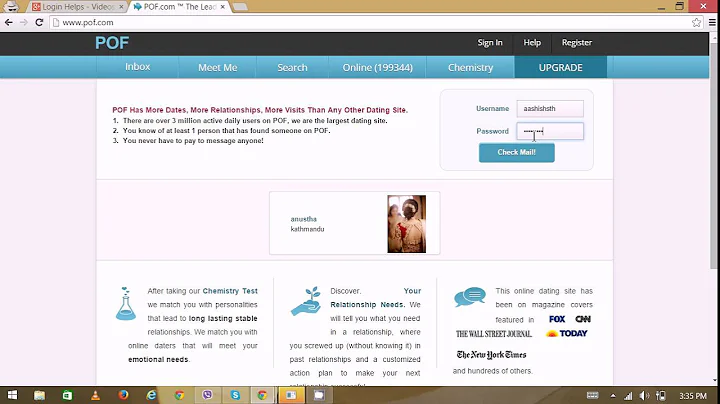Click the browser forward arrow
The height and width of the screenshot is (404, 720).
pos(24,22)
